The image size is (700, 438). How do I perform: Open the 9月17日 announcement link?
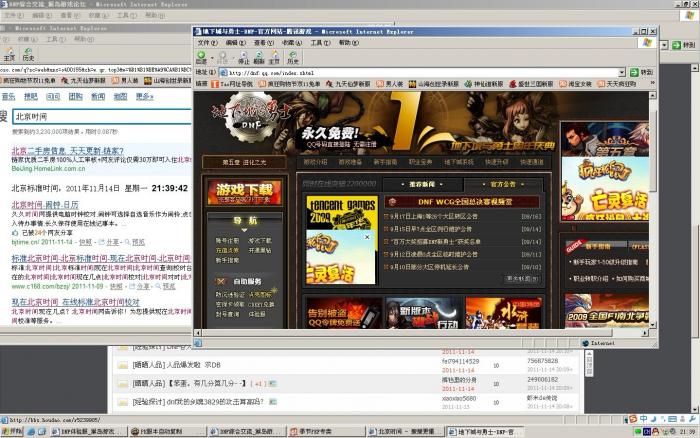coord(431,217)
